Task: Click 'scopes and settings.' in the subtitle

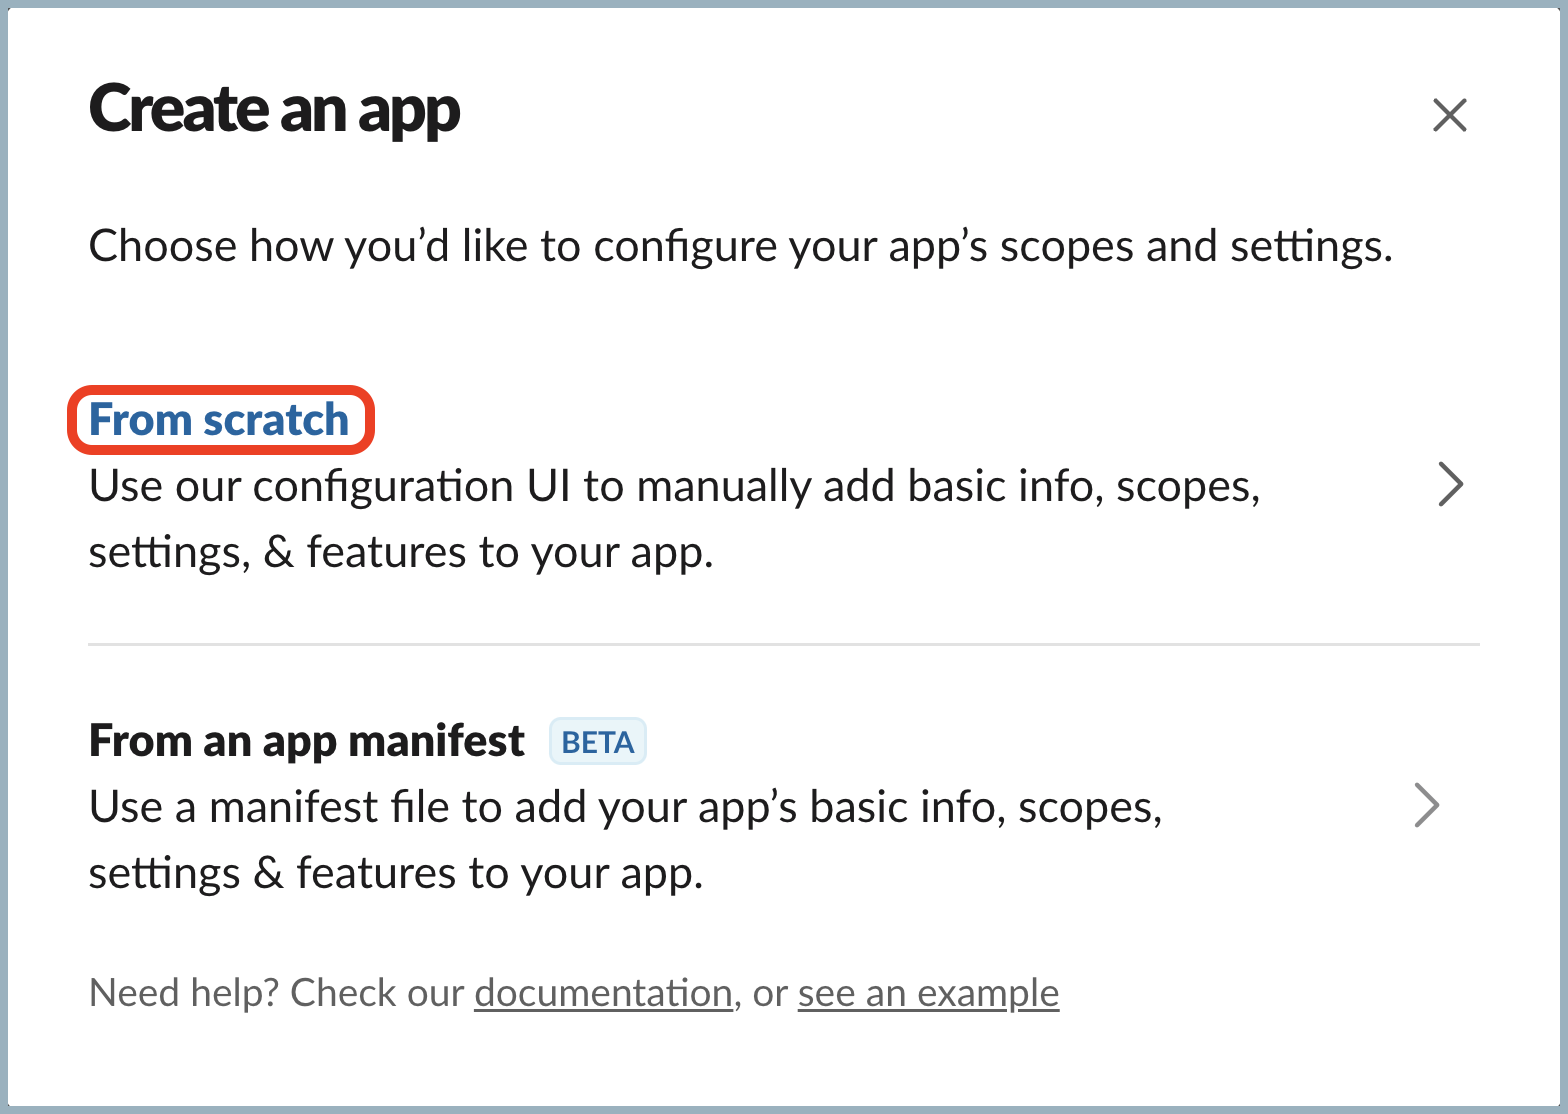Action: click(x=1195, y=246)
